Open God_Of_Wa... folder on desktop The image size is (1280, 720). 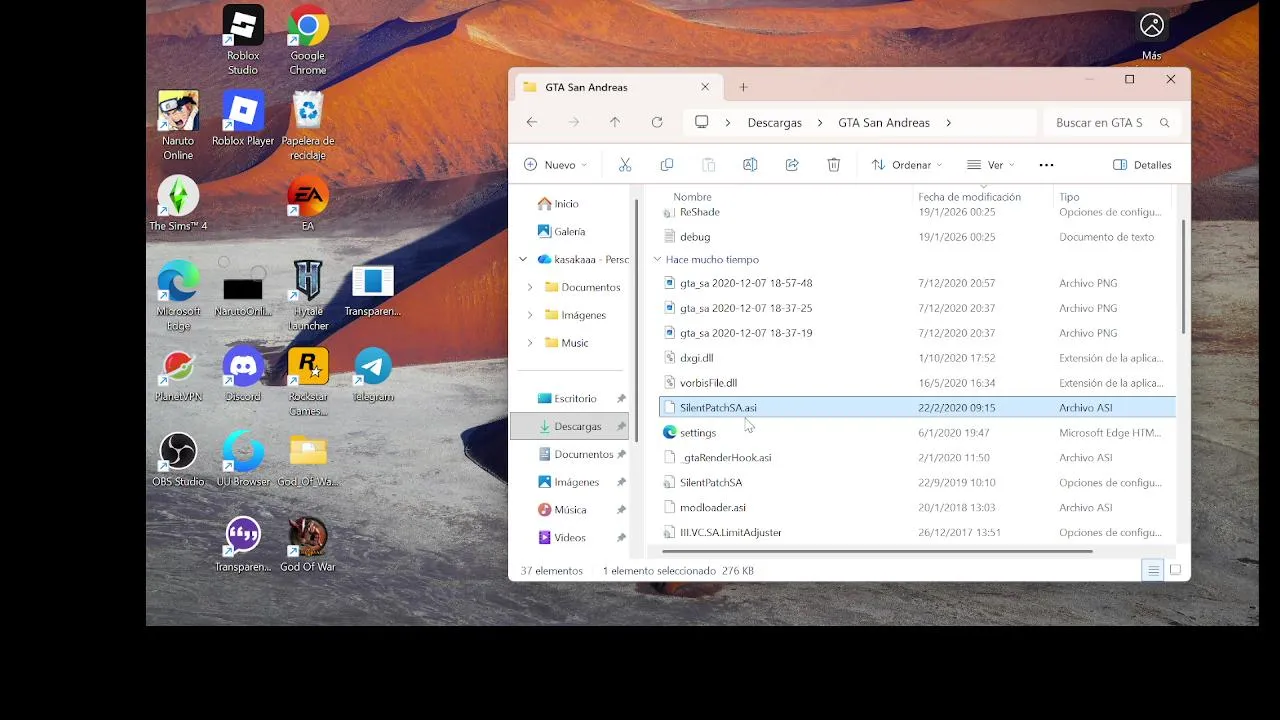(x=307, y=459)
